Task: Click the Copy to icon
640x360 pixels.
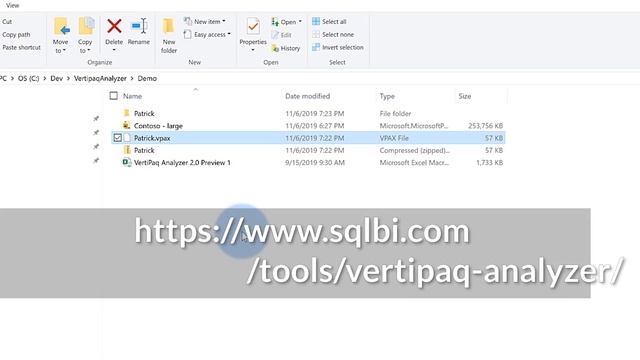Action: 86,27
